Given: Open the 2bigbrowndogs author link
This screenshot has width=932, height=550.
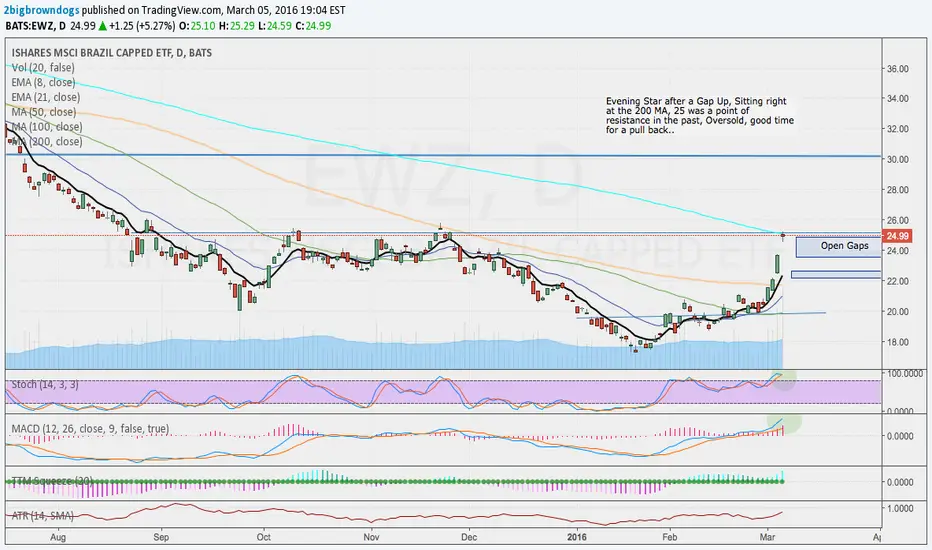Looking at the screenshot, I should tap(41, 10).
